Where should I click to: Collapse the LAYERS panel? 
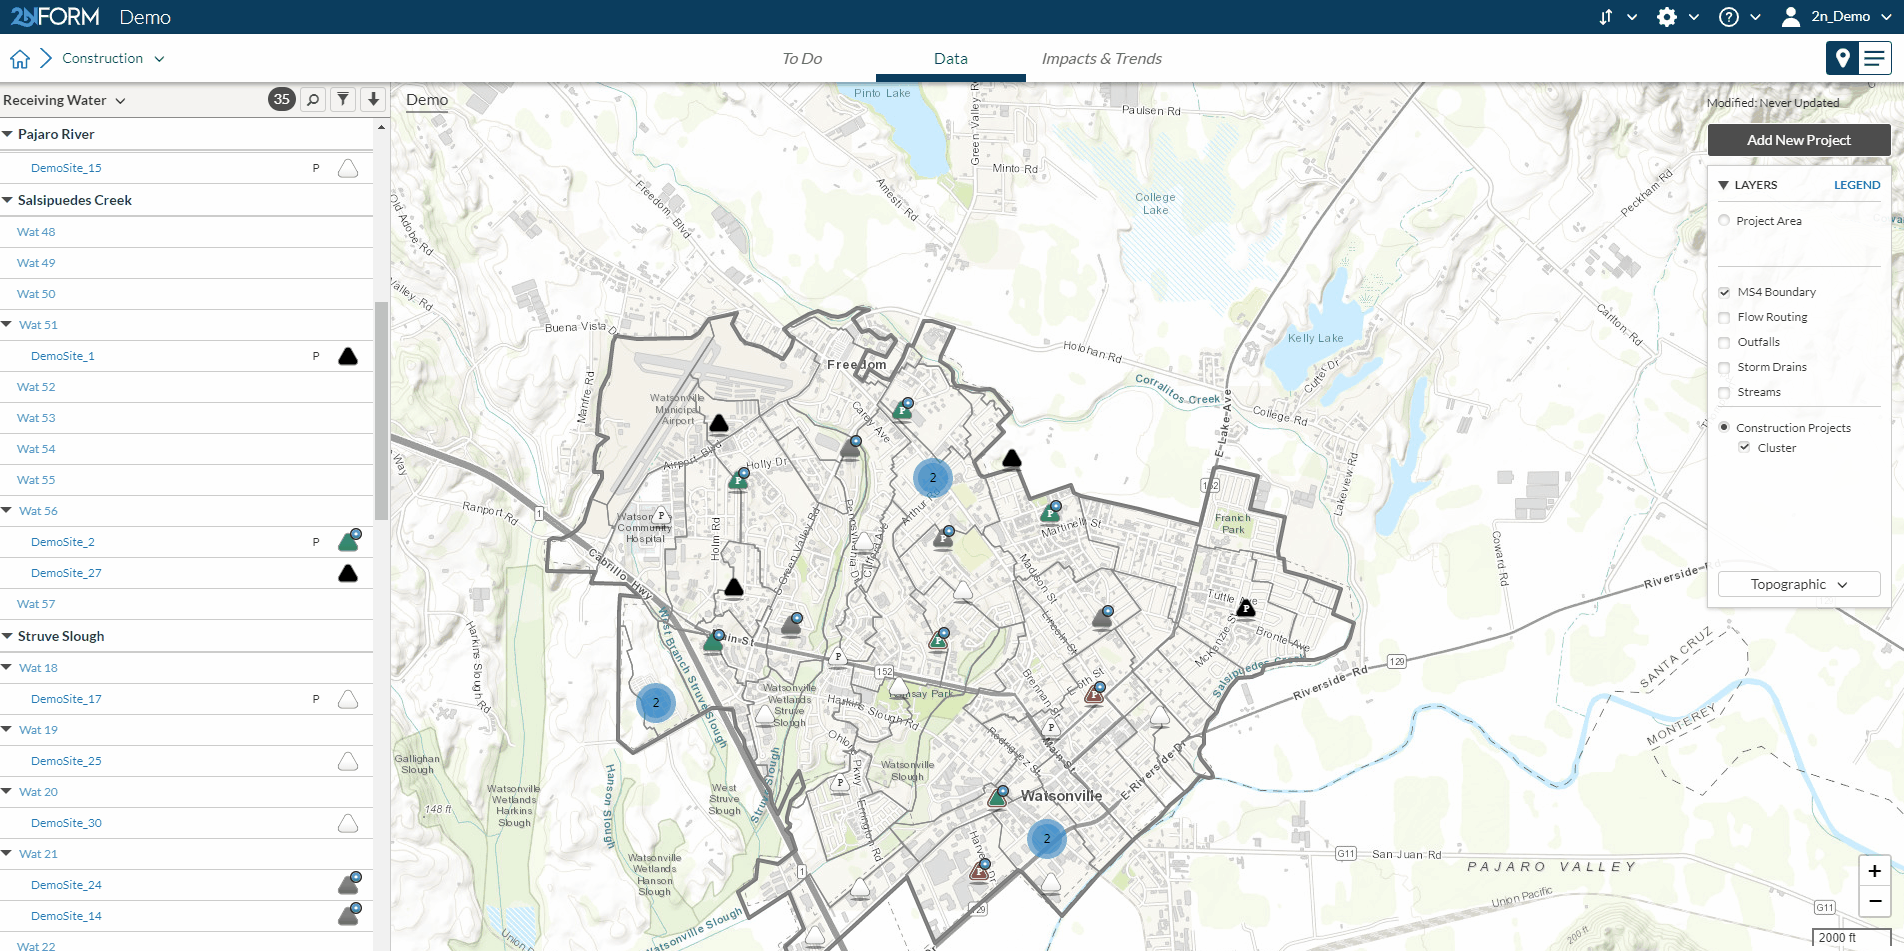(x=1723, y=185)
